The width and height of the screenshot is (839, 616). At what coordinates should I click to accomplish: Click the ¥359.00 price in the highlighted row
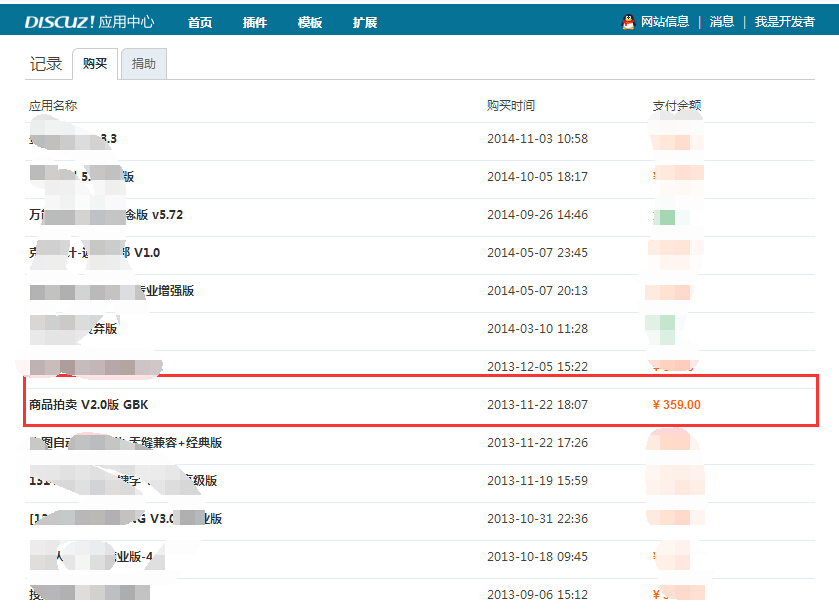point(675,404)
